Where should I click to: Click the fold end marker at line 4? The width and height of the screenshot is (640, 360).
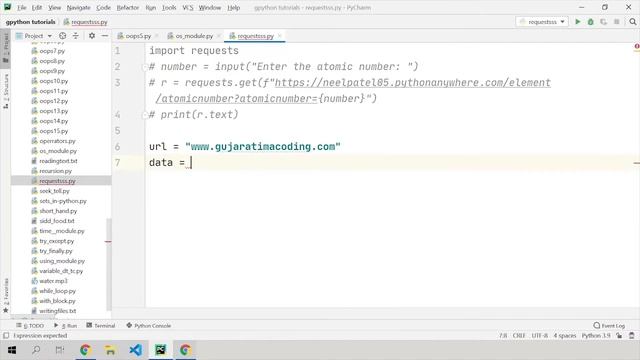(144, 115)
